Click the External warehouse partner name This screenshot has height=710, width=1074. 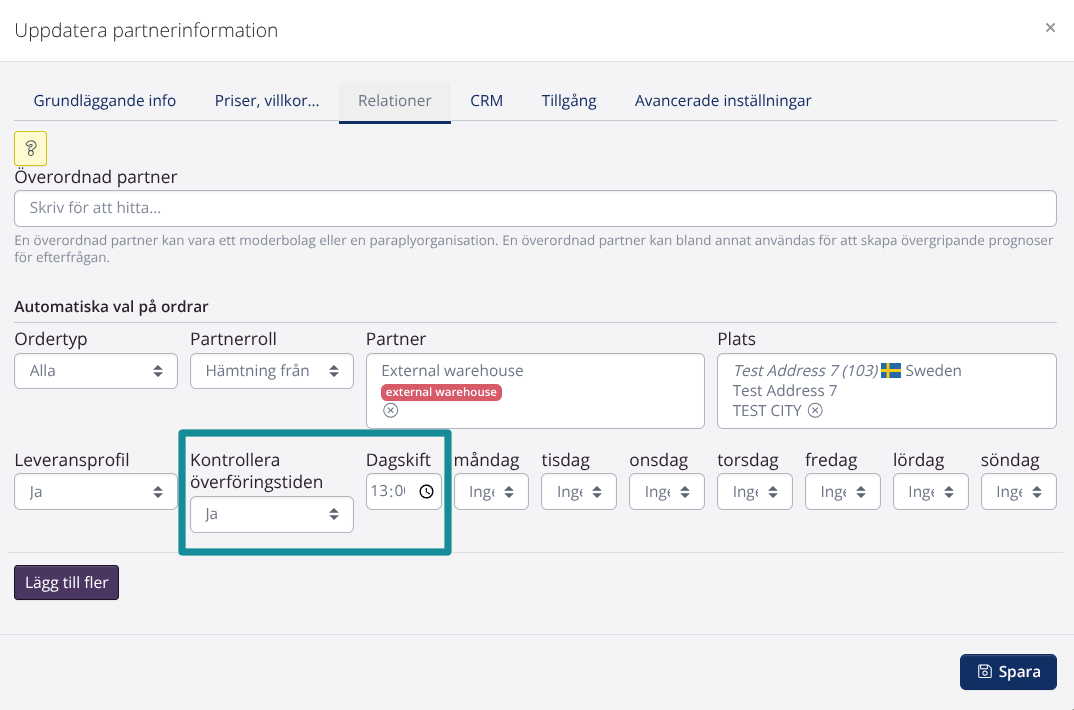pos(452,370)
